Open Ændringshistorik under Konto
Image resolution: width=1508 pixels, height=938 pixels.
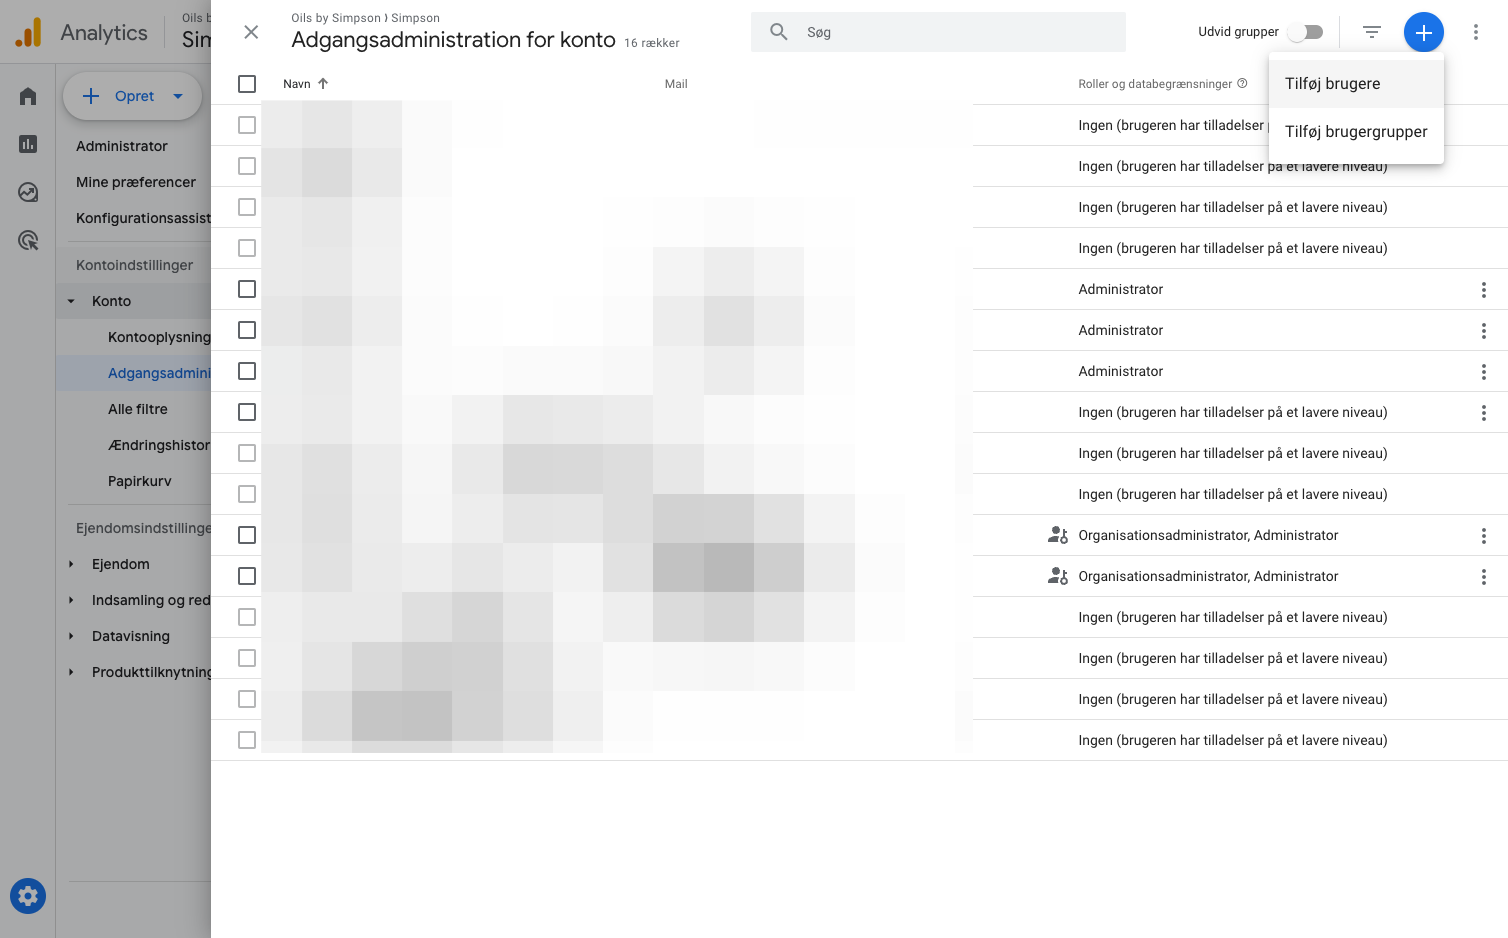(x=159, y=445)
